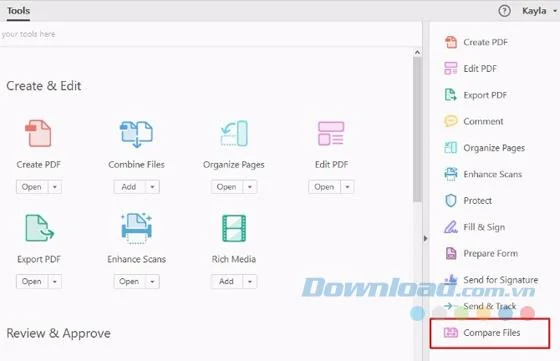Click the Protect shield icon

tap(451, 200)
